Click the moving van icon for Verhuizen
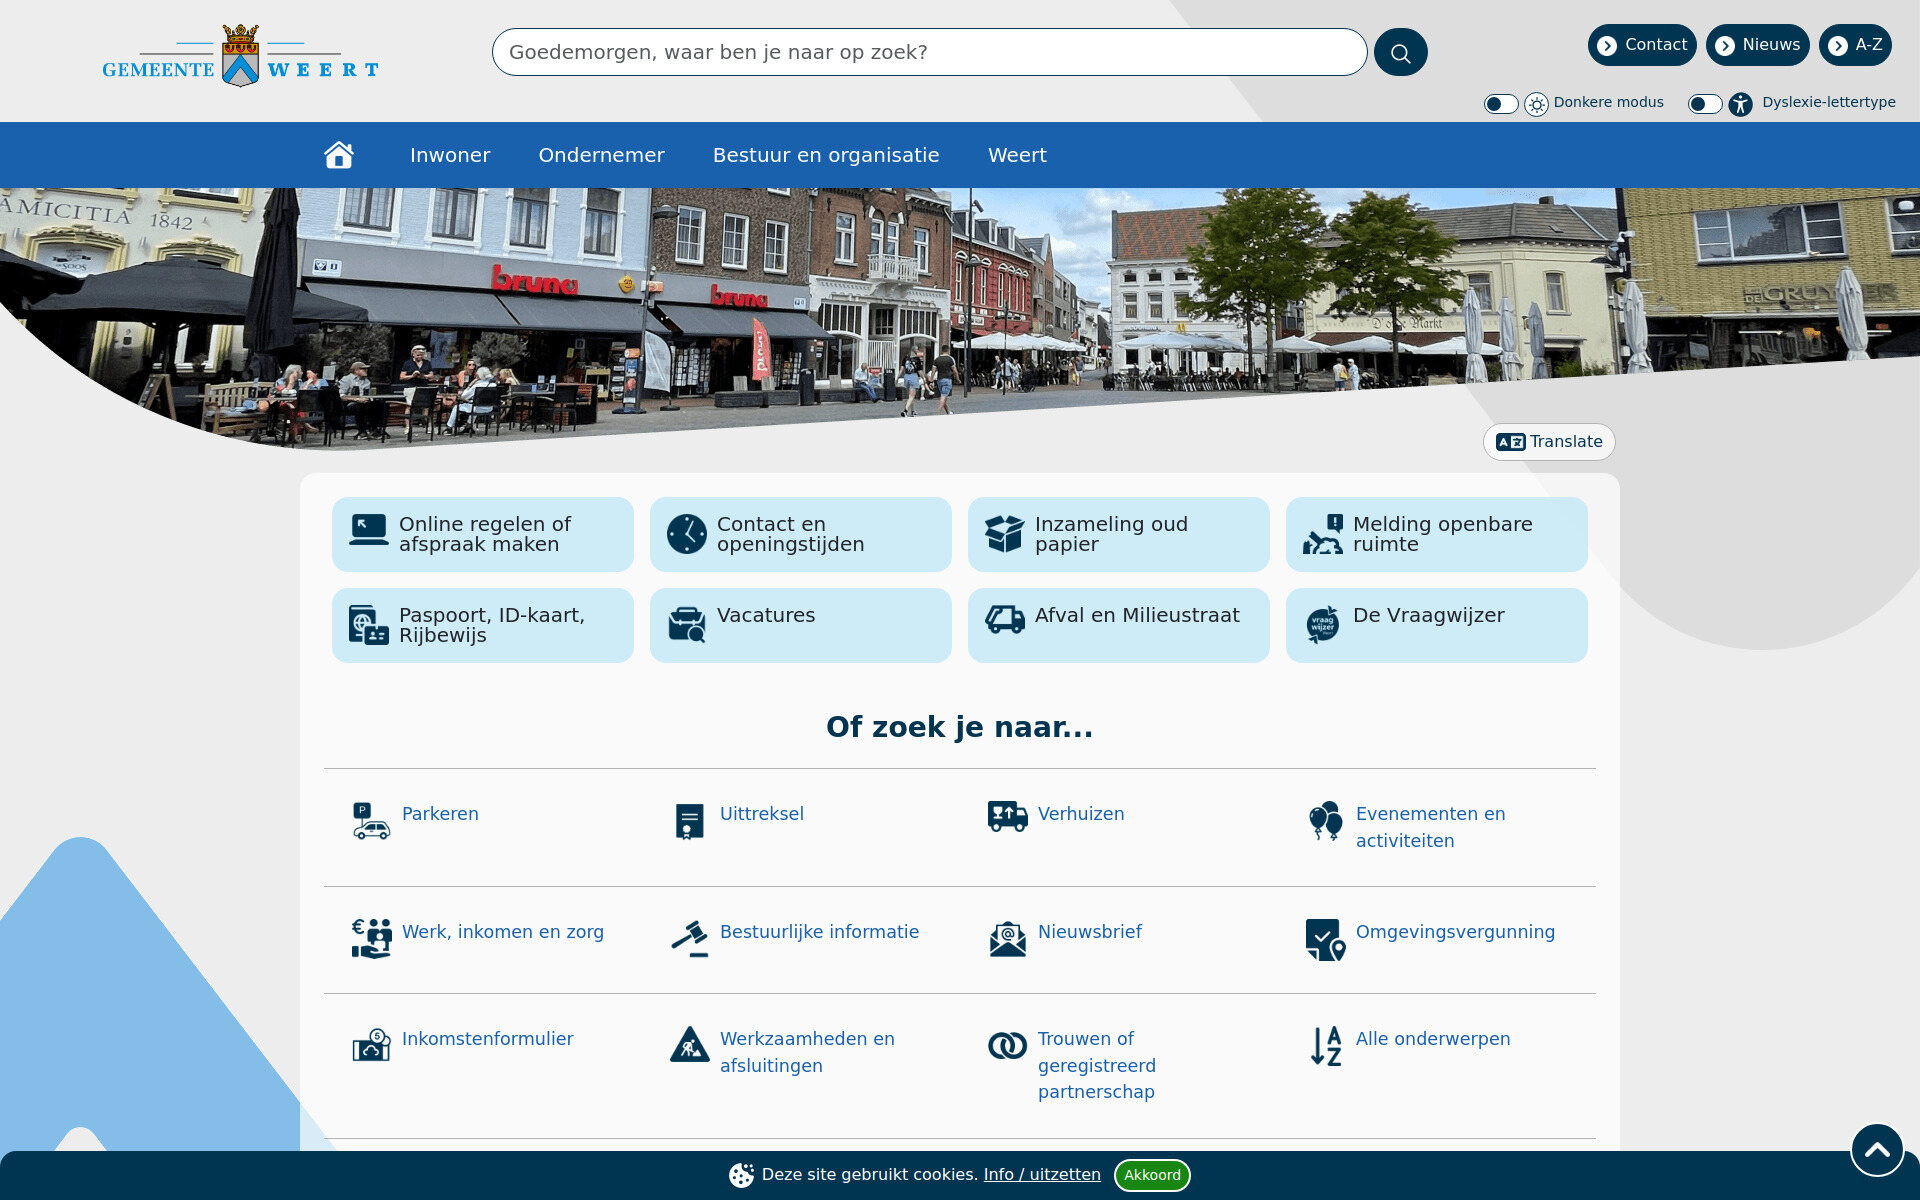1920x1200 pixels. pyautogui.click(x=1007, y=816)
